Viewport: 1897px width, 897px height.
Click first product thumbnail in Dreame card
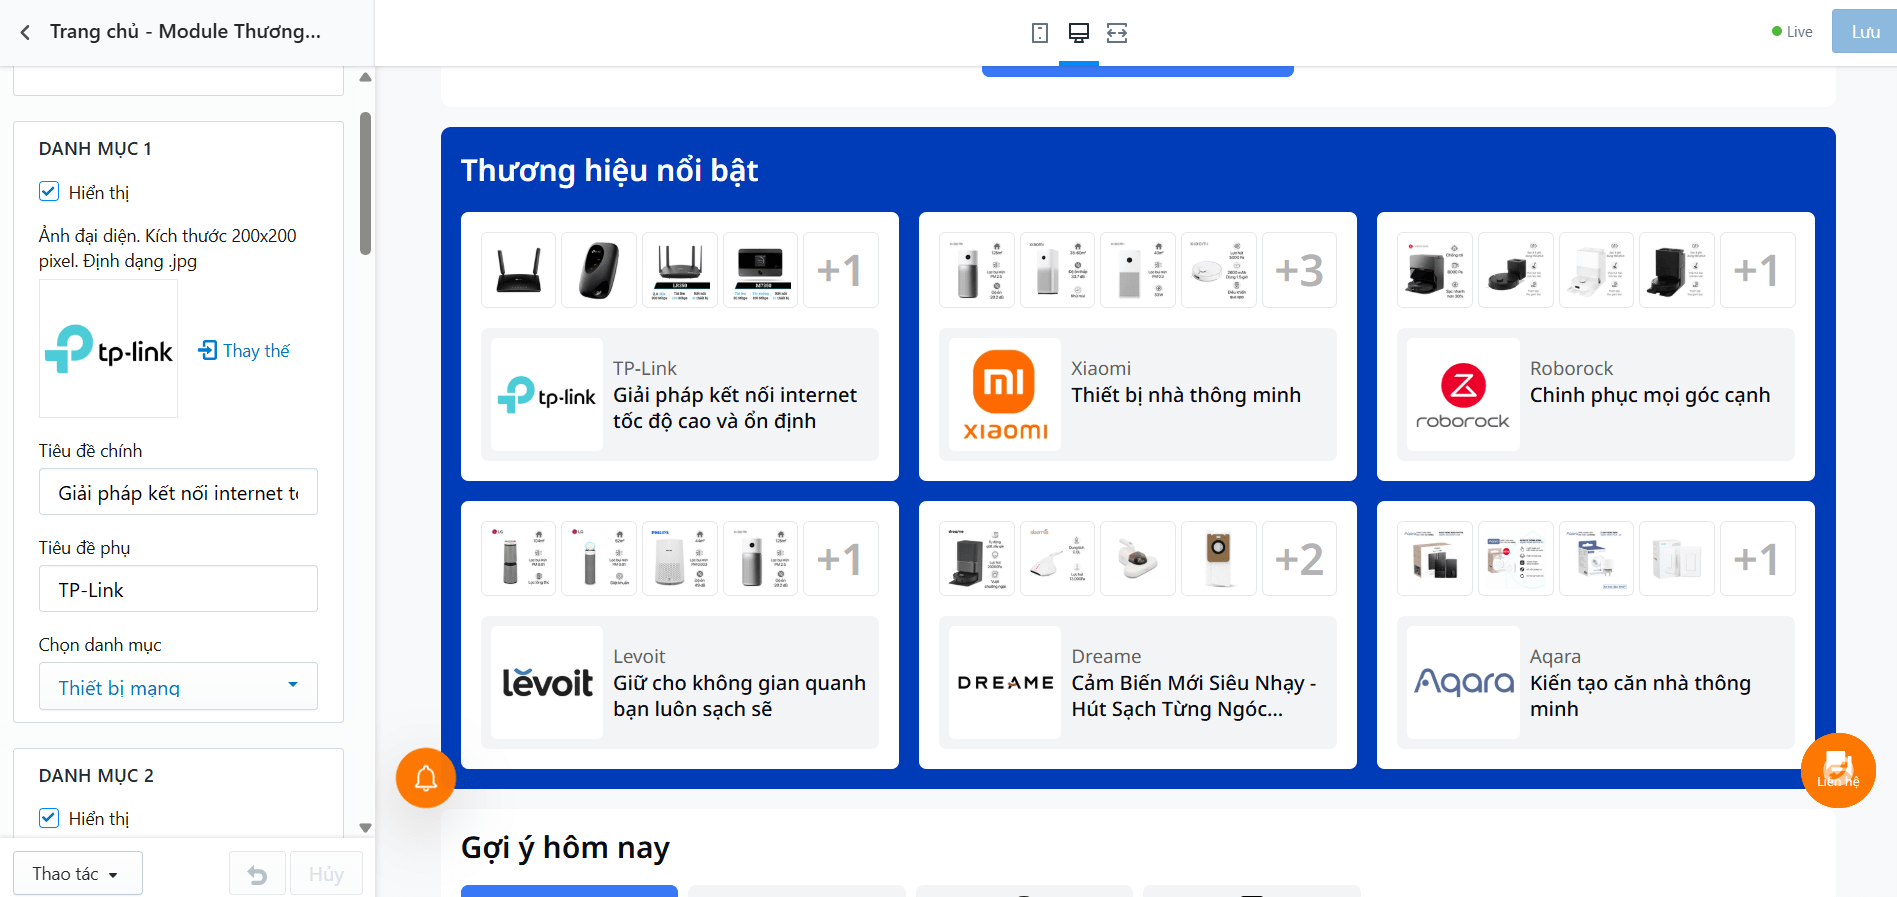977,559
